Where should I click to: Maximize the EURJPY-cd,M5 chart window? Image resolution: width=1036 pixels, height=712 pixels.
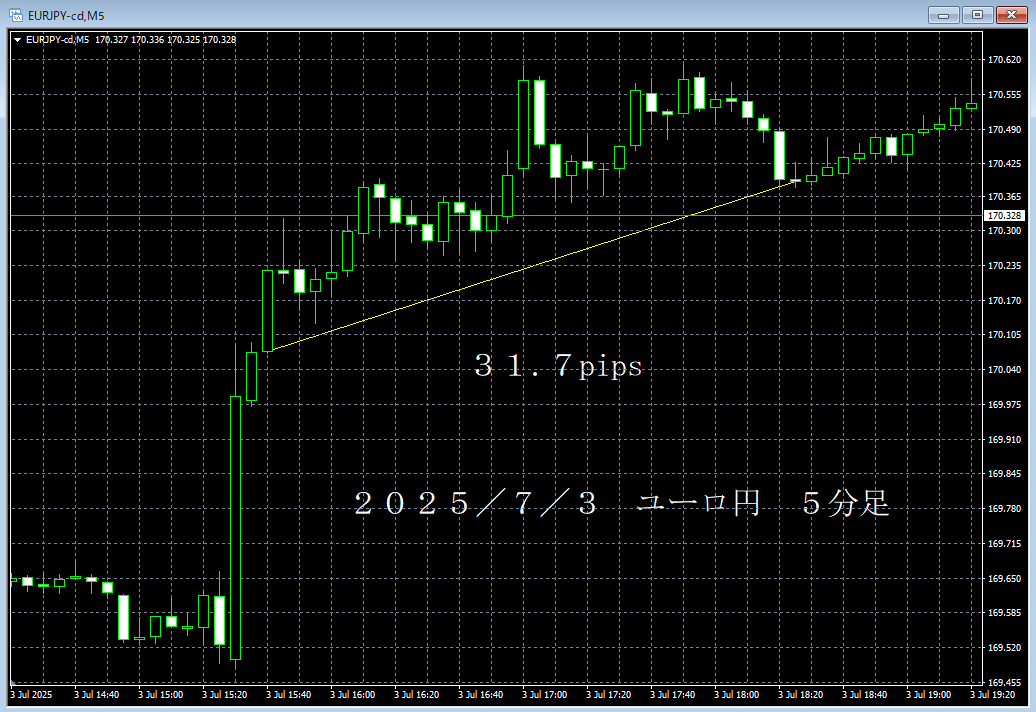pos(977,15)
